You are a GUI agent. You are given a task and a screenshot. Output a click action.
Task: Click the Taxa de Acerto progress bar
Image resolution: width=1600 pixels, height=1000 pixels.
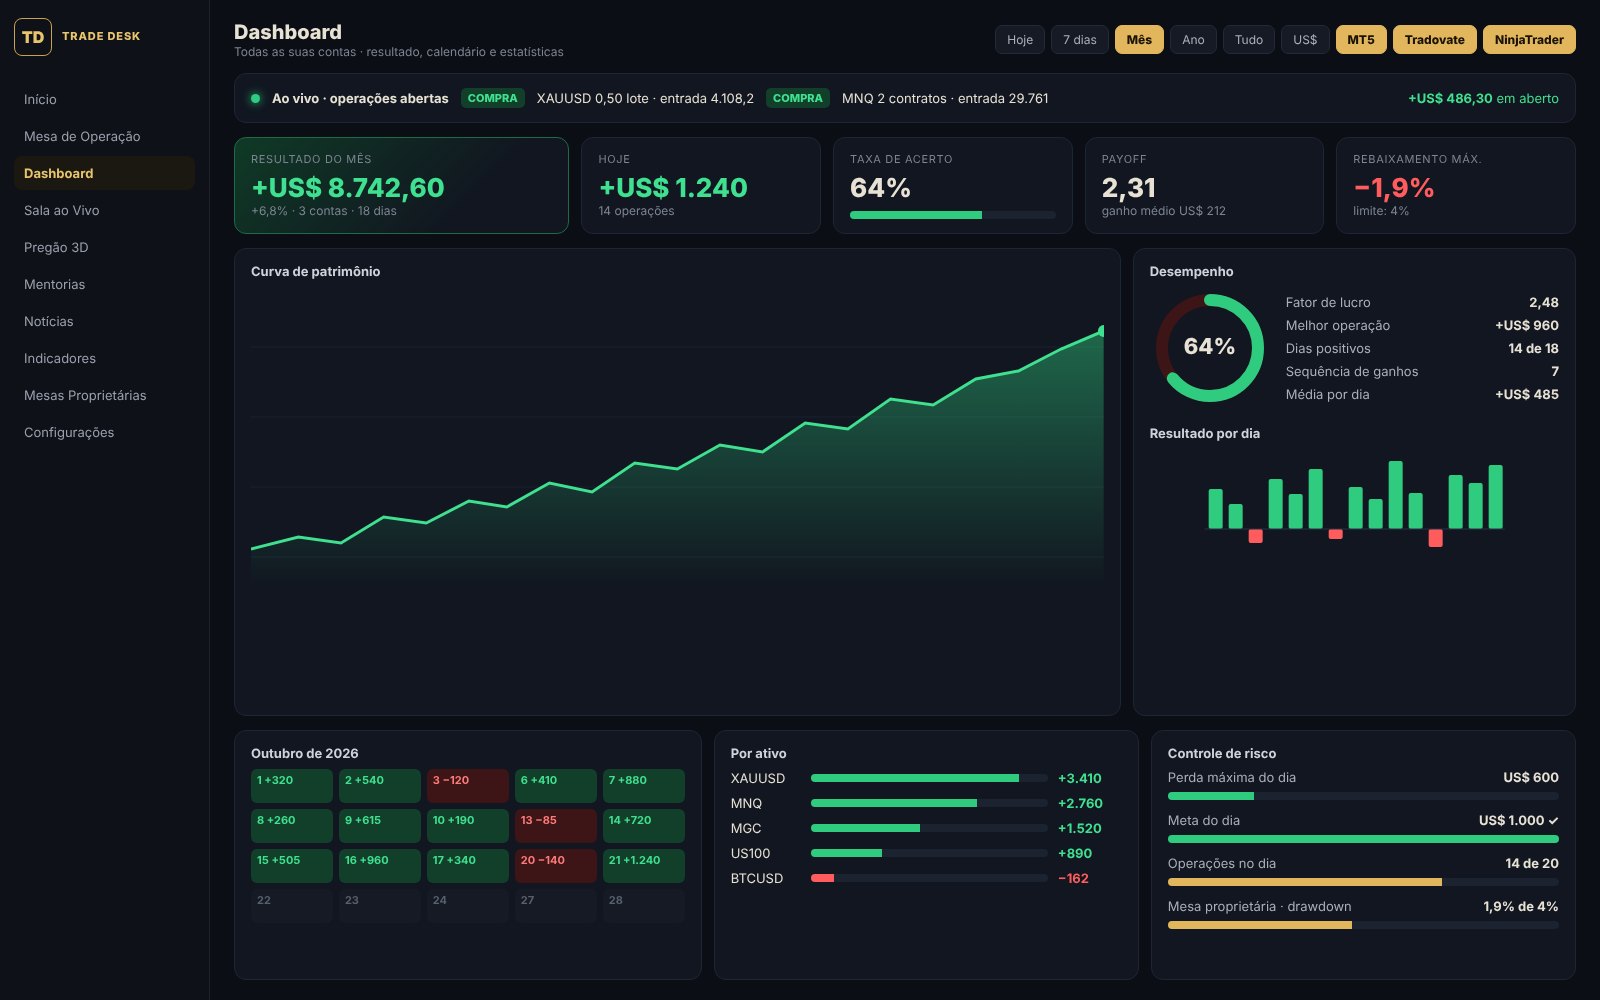point(953,215)
